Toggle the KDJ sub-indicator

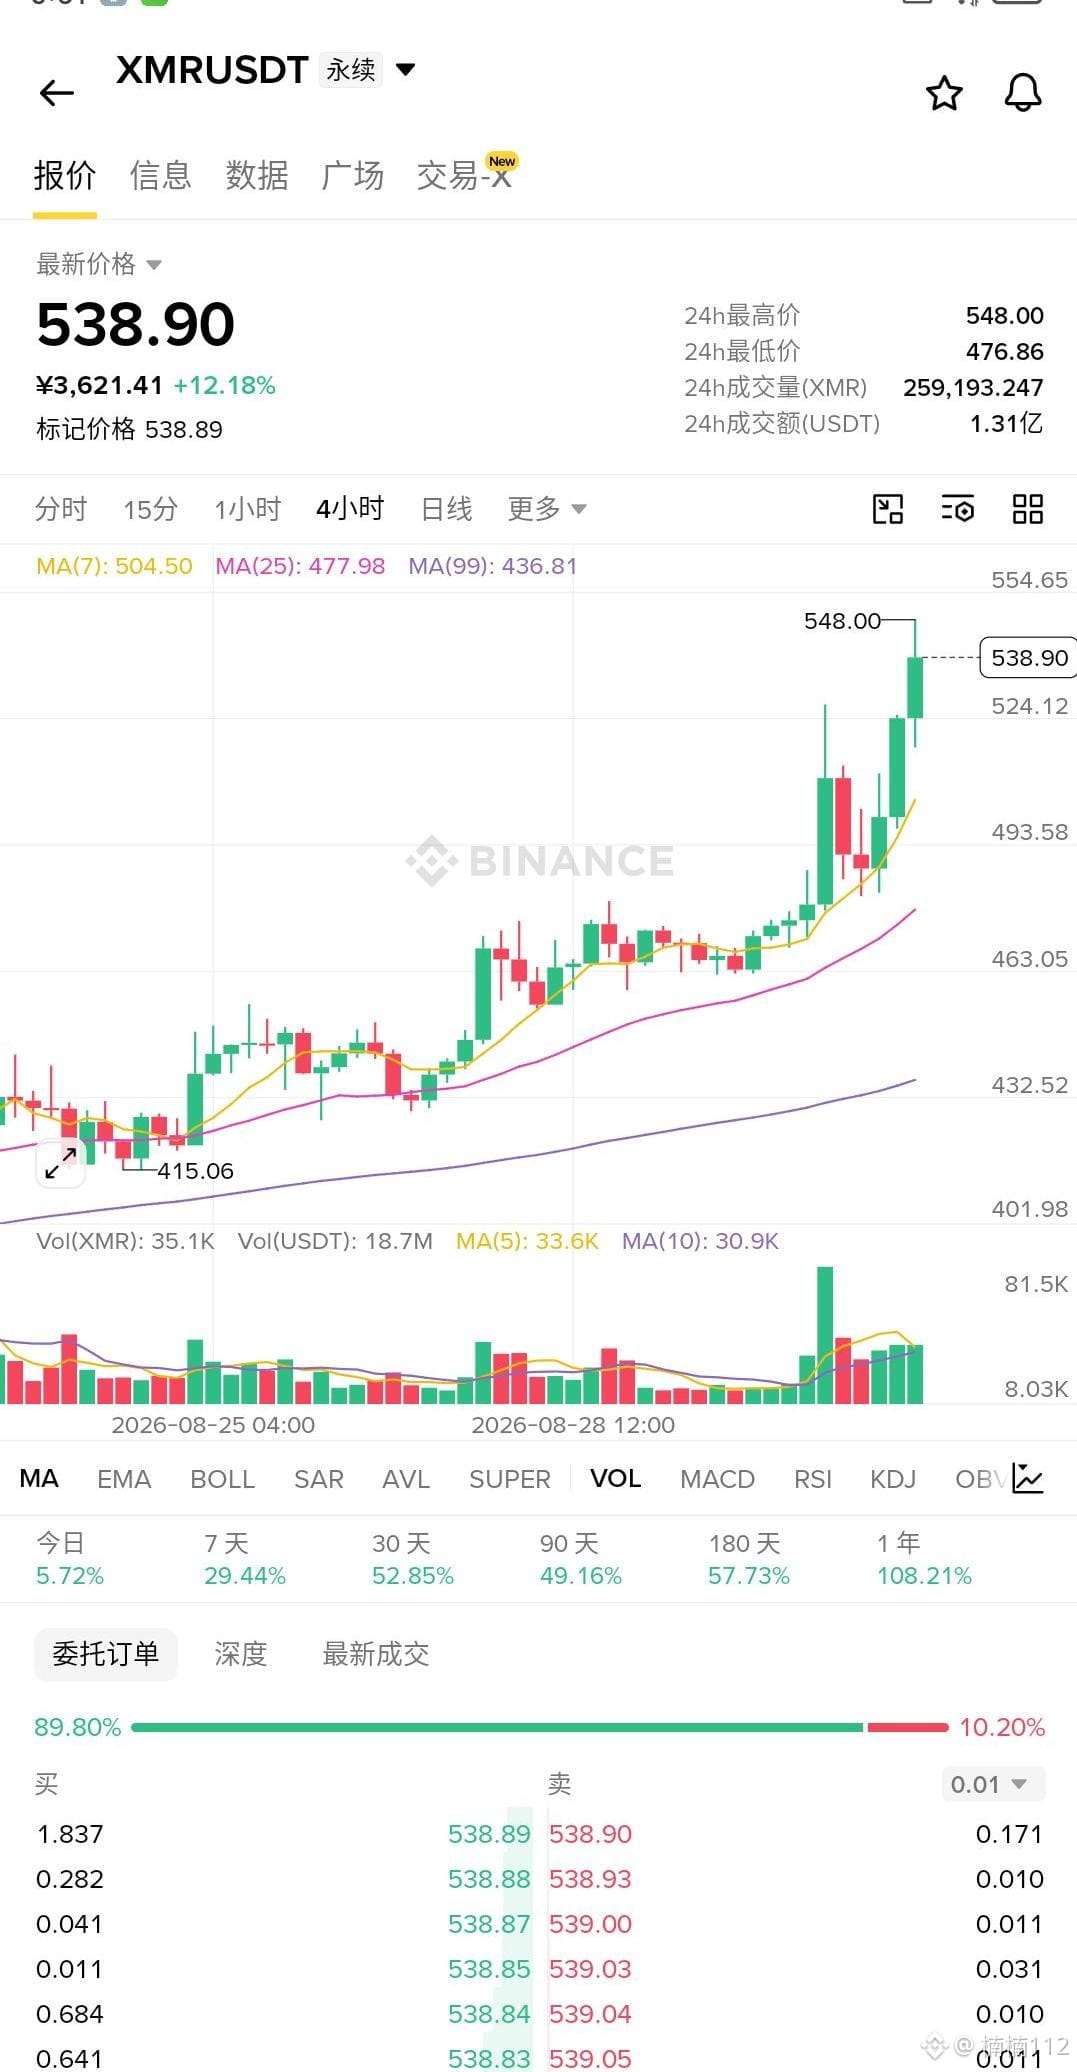click(893, 1479)
